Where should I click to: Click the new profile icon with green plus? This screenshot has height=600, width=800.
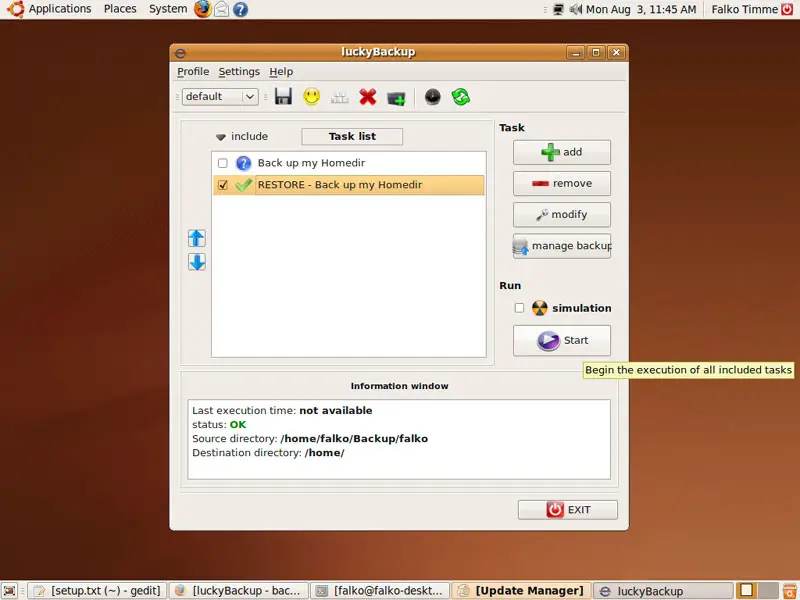(x=396, y=97)
